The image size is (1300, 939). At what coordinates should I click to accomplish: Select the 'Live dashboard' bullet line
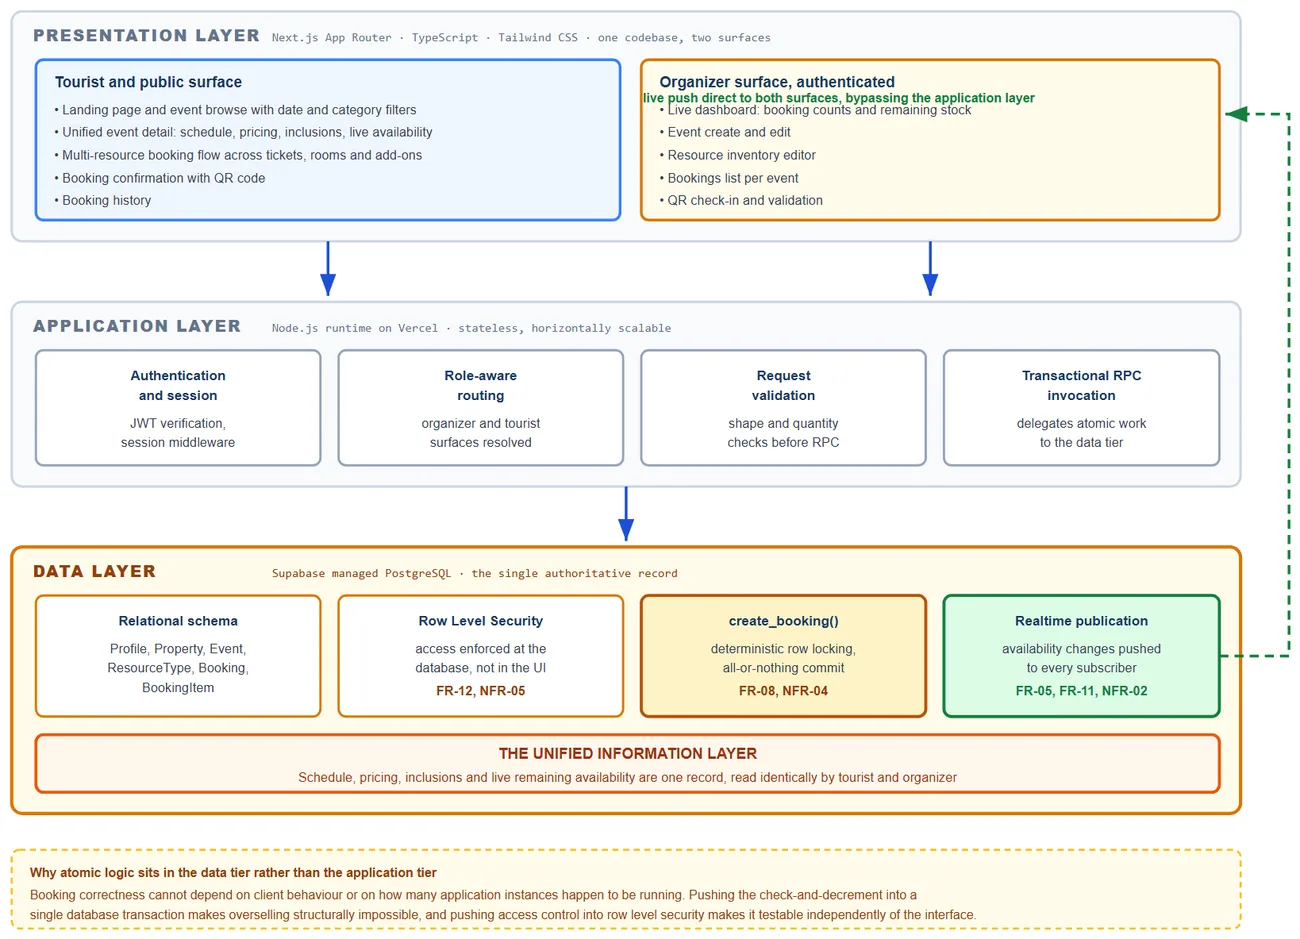815,110
